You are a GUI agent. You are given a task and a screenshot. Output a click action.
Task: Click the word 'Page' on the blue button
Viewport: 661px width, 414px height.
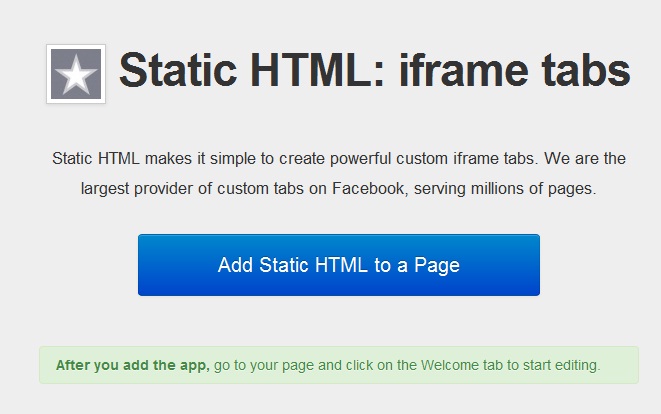coord(437,266)
